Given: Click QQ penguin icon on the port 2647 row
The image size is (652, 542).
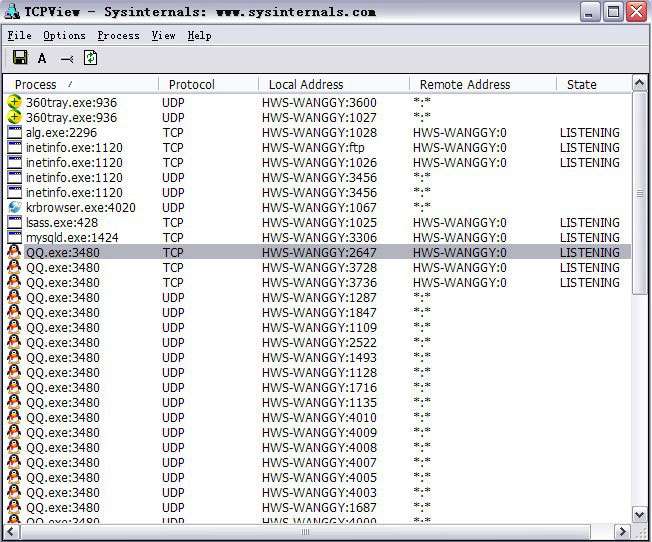Looking at the screenshot, I should [x=14, y=252].
